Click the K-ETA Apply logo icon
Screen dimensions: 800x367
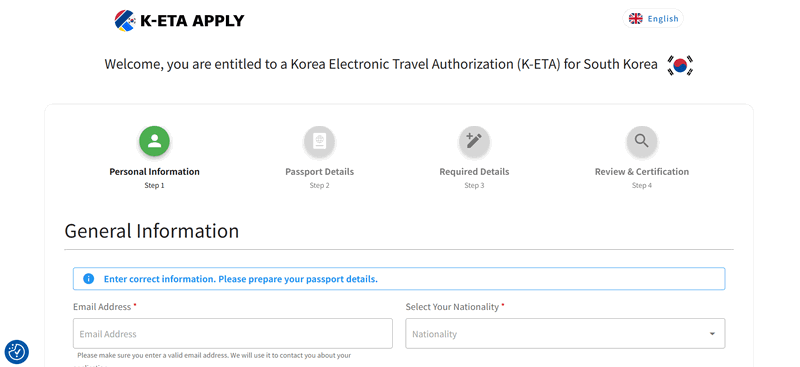point(124,20)
